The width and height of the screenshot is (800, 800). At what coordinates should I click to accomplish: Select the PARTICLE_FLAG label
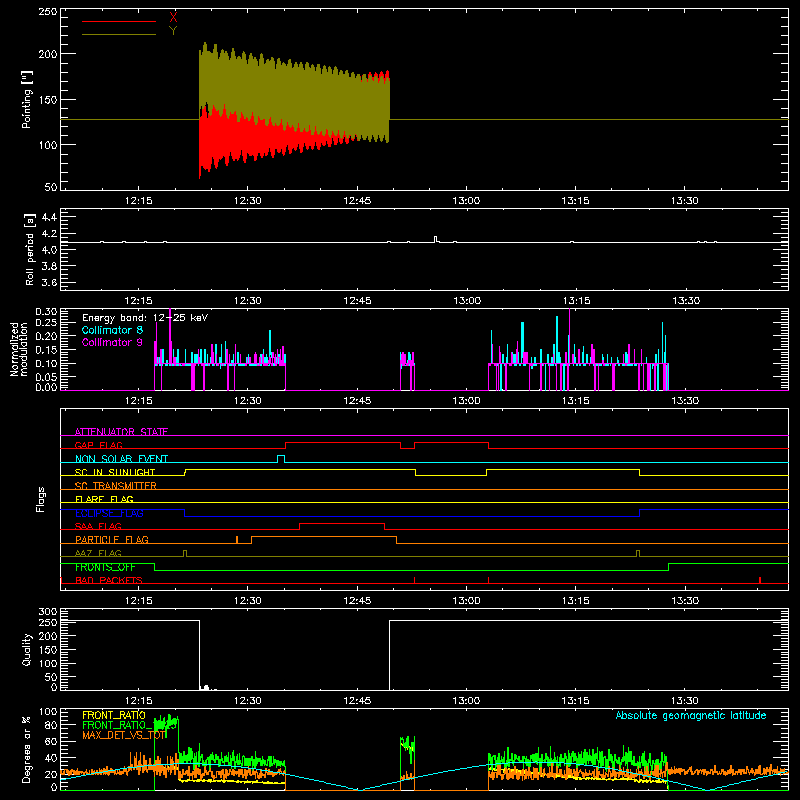(112, 539)
